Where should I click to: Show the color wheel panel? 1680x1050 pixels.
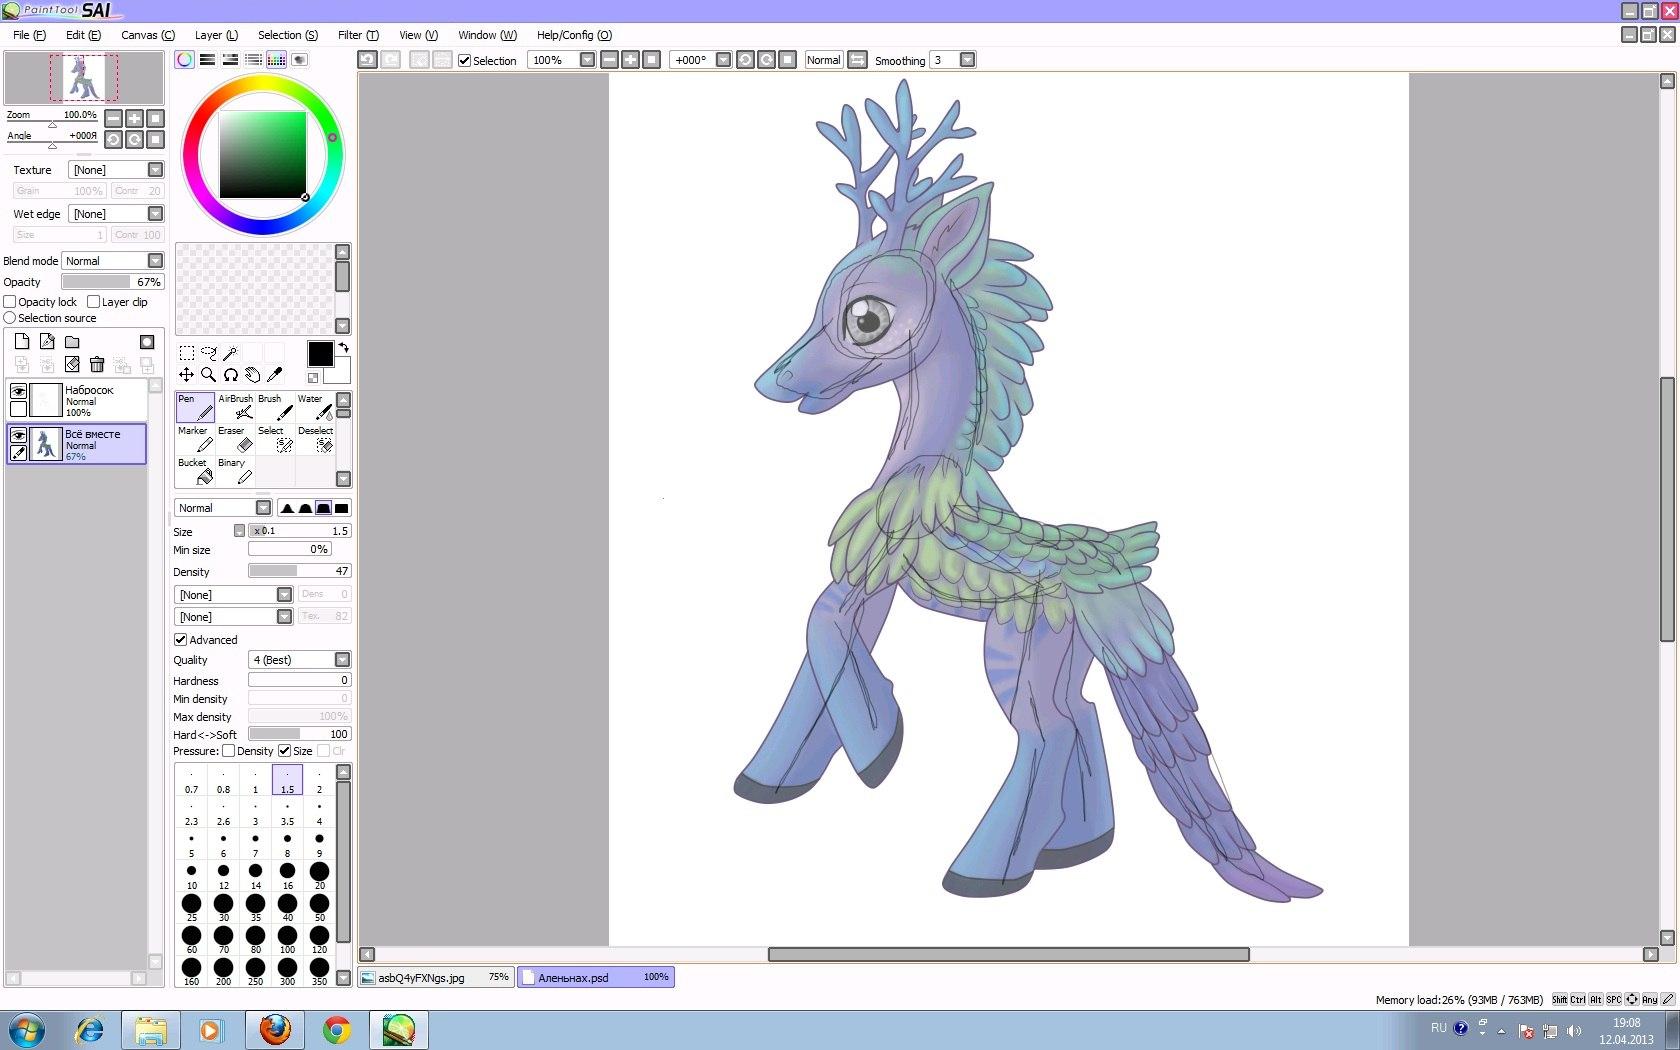coord(185,60)
